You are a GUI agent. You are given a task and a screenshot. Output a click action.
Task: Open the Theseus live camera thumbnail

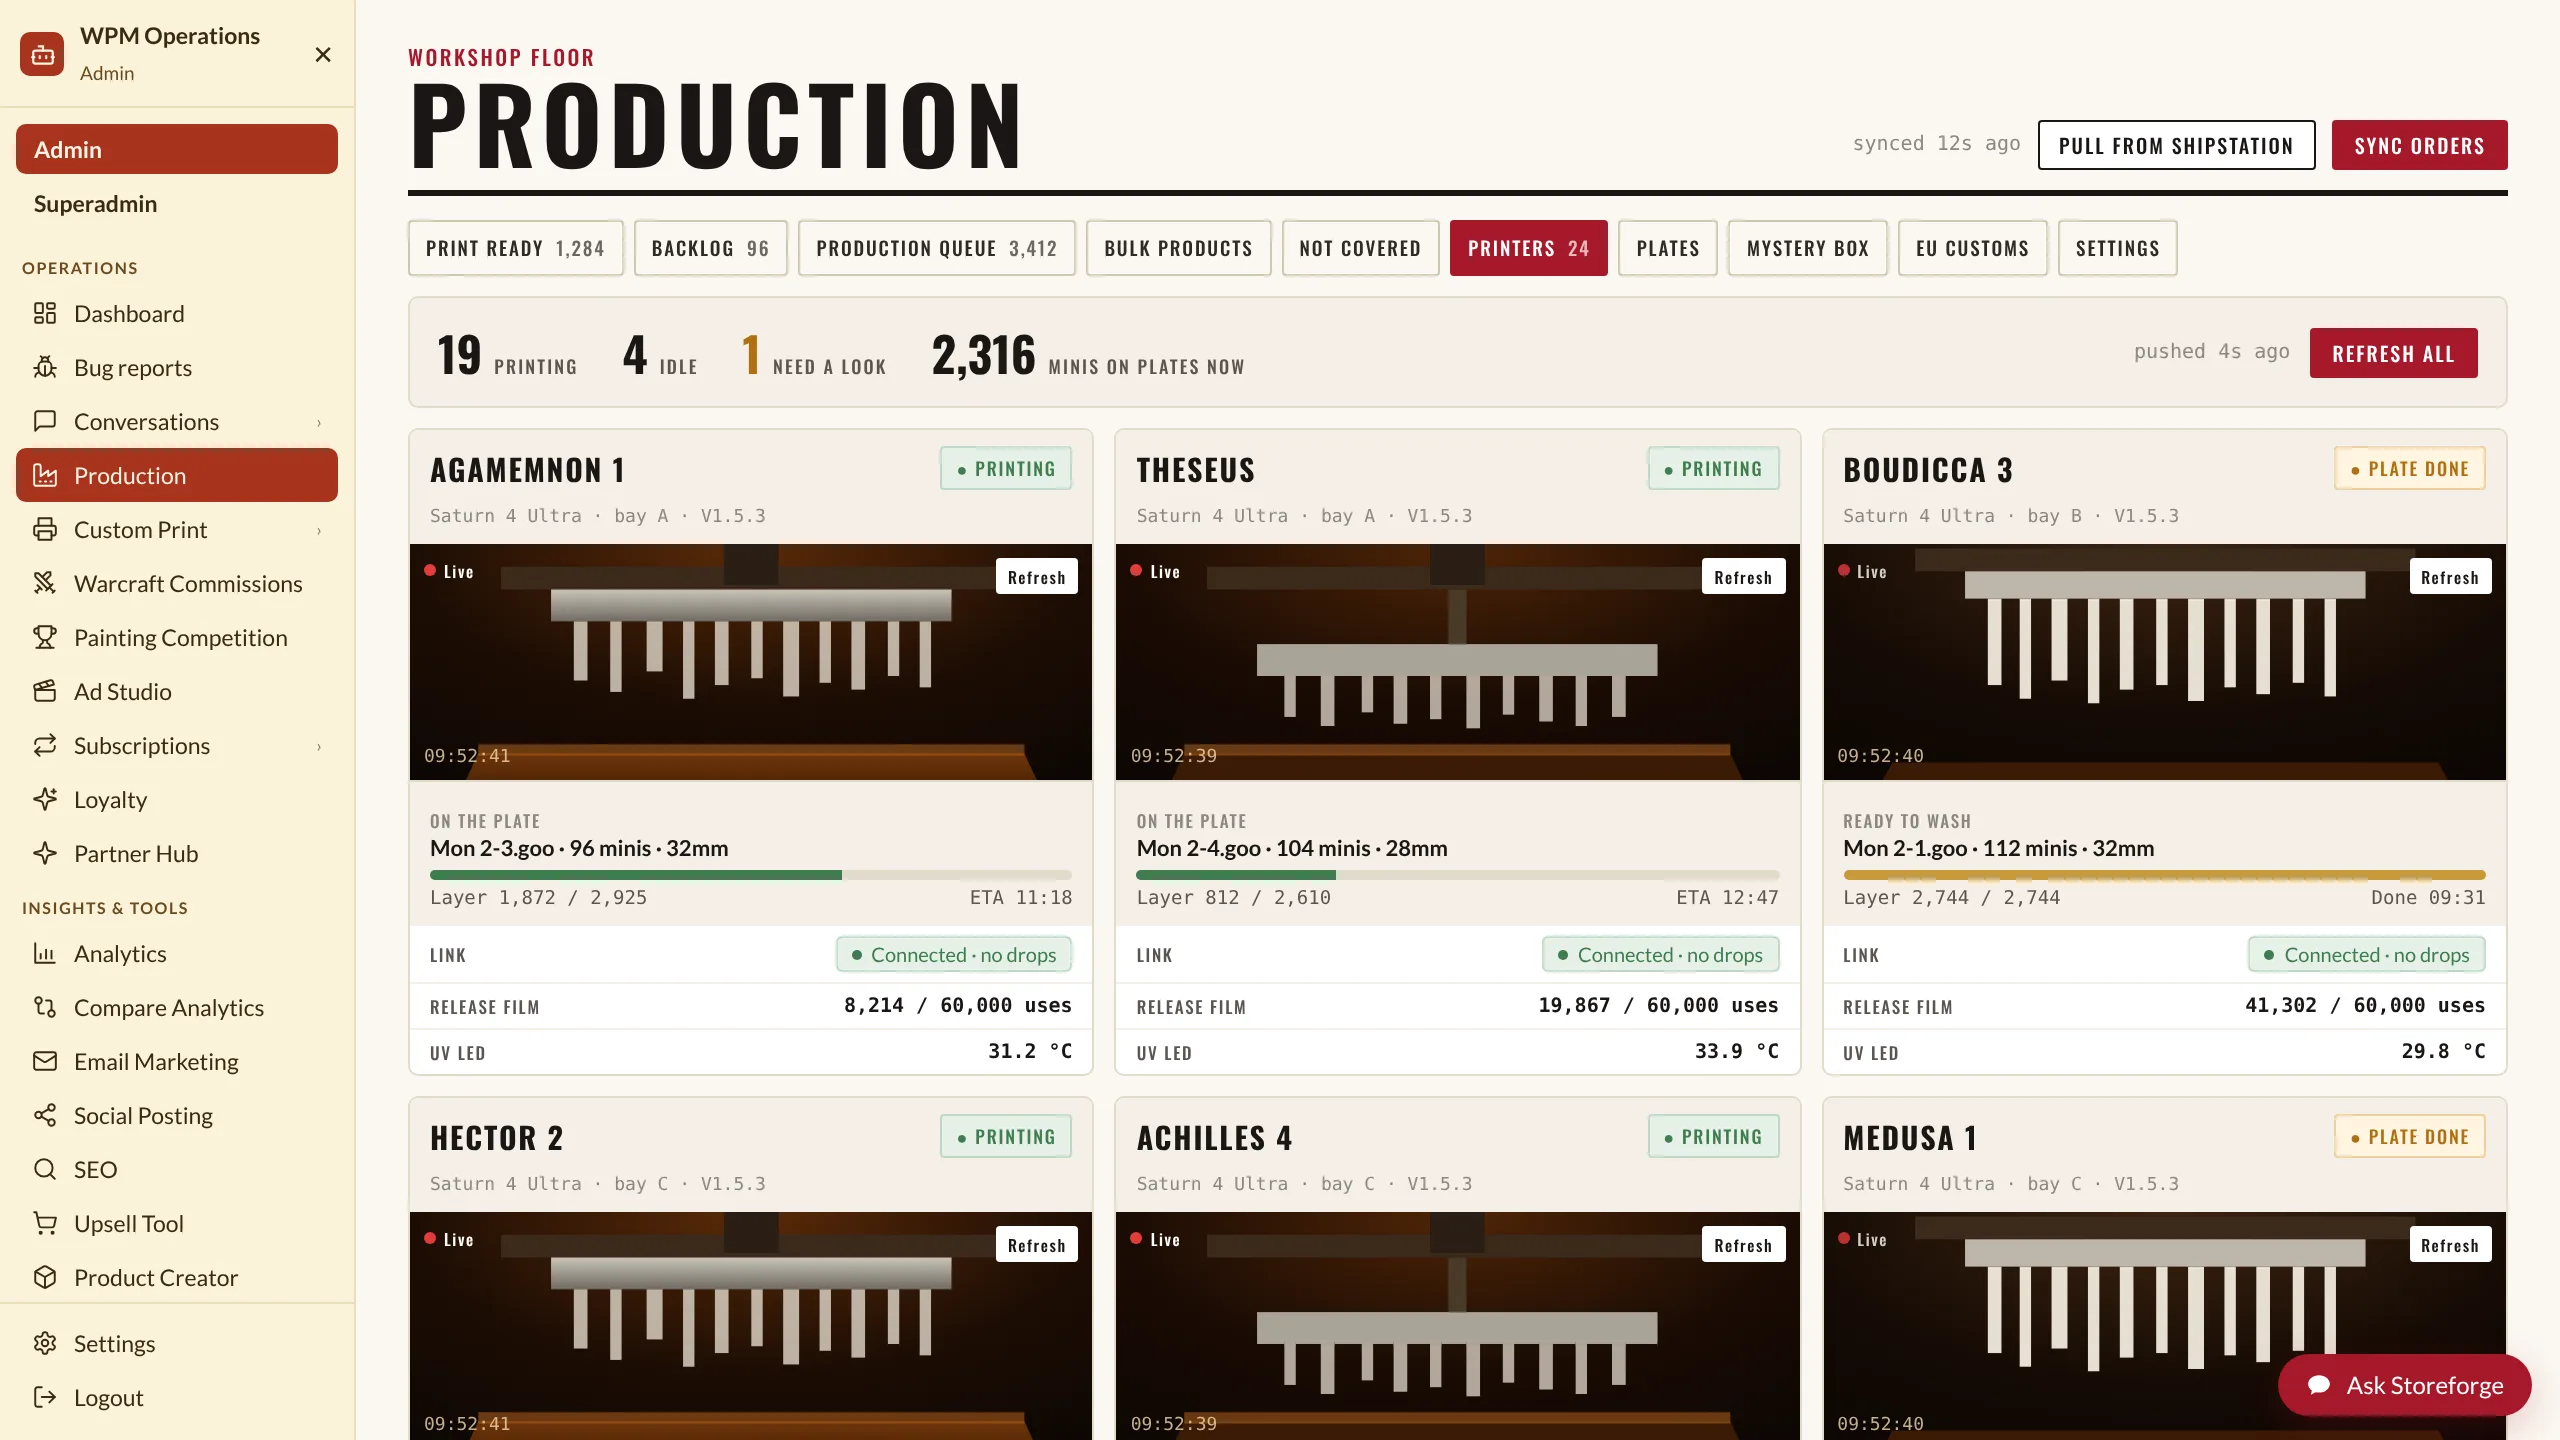1457,662
